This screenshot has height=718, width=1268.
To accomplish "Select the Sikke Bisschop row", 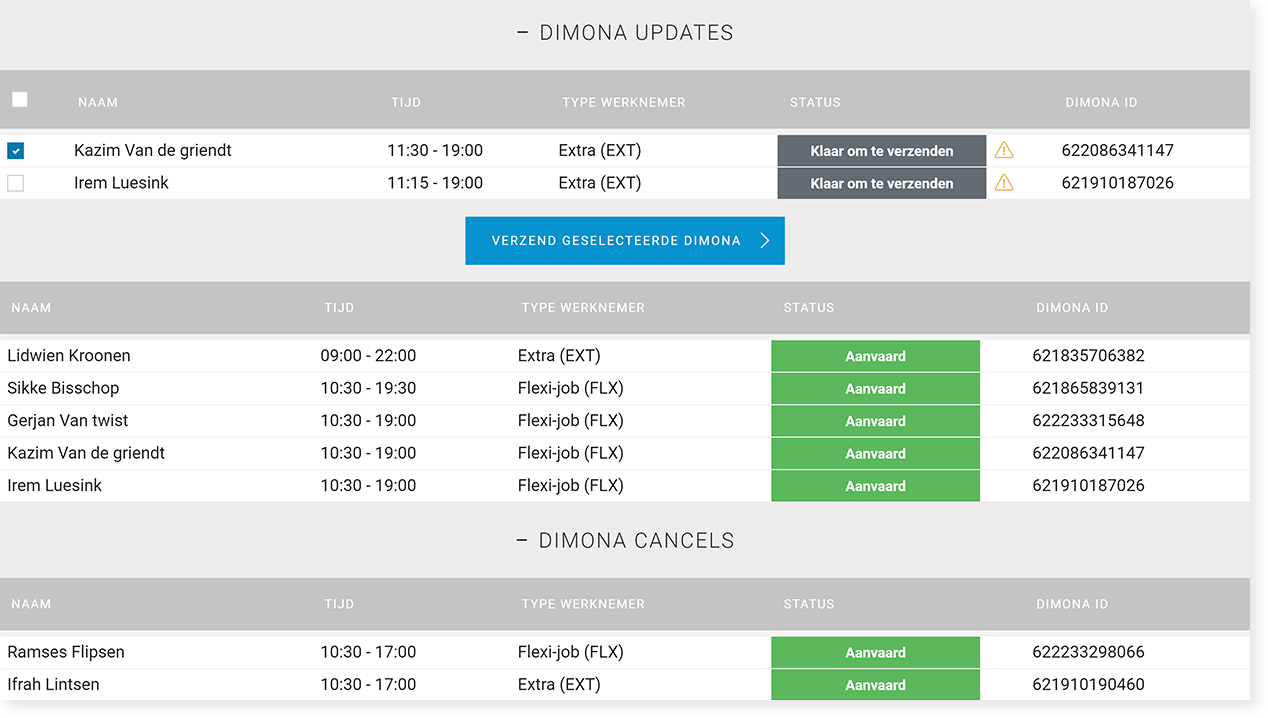I will [625, 388].
